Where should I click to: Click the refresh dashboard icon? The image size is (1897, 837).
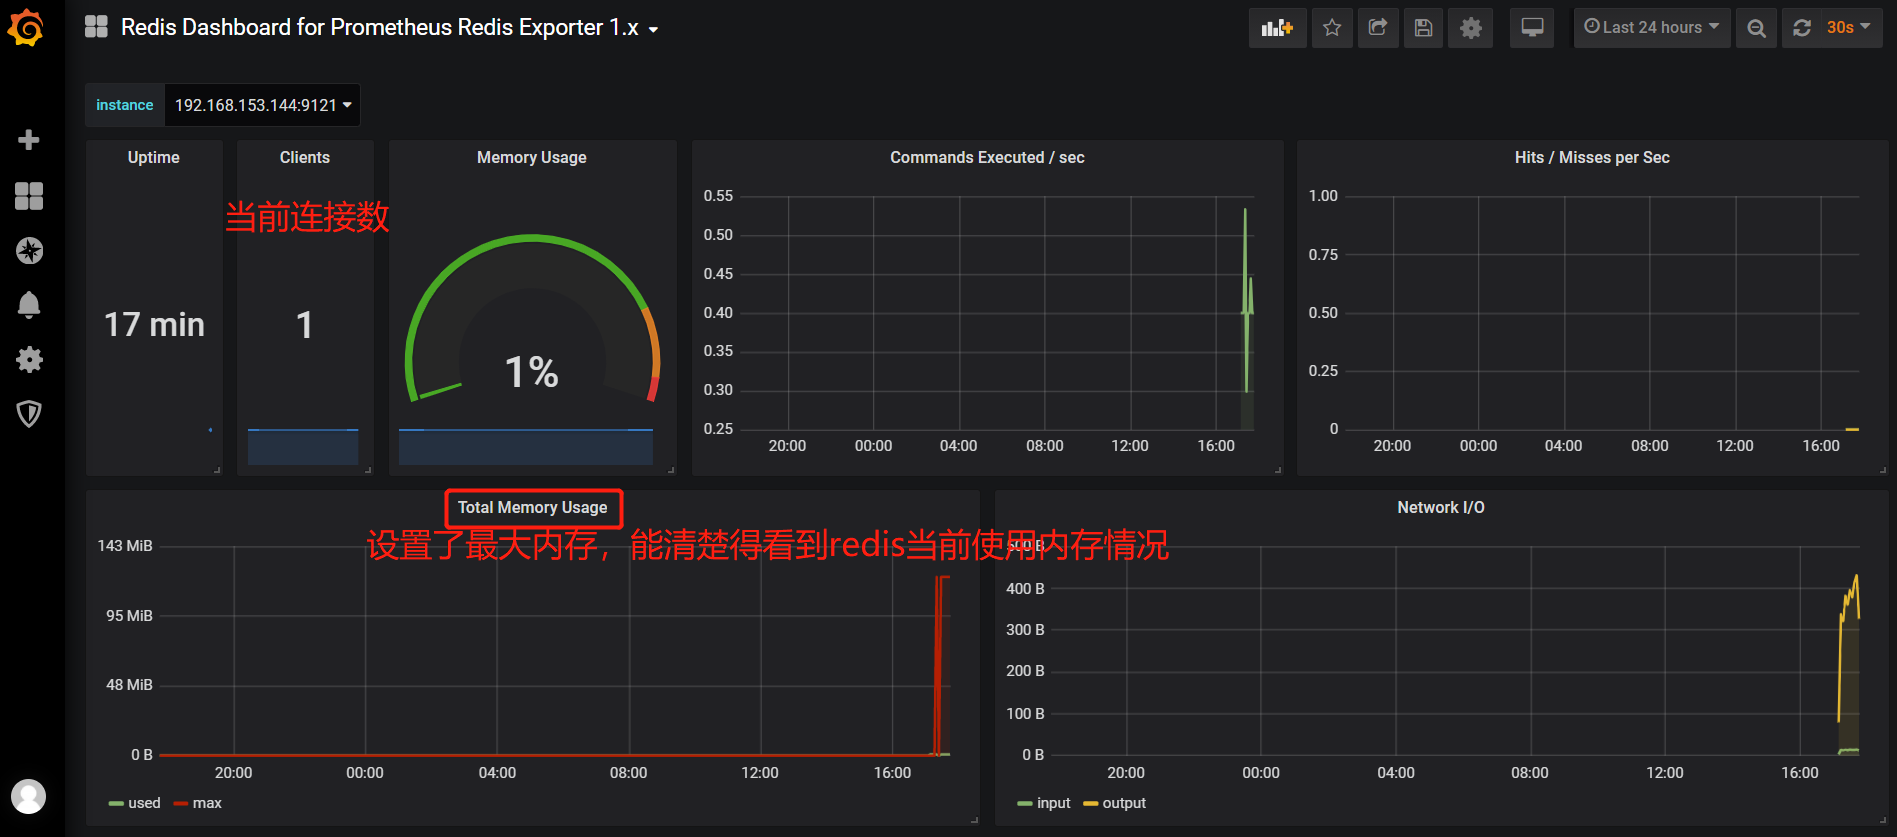point(1802,28)
